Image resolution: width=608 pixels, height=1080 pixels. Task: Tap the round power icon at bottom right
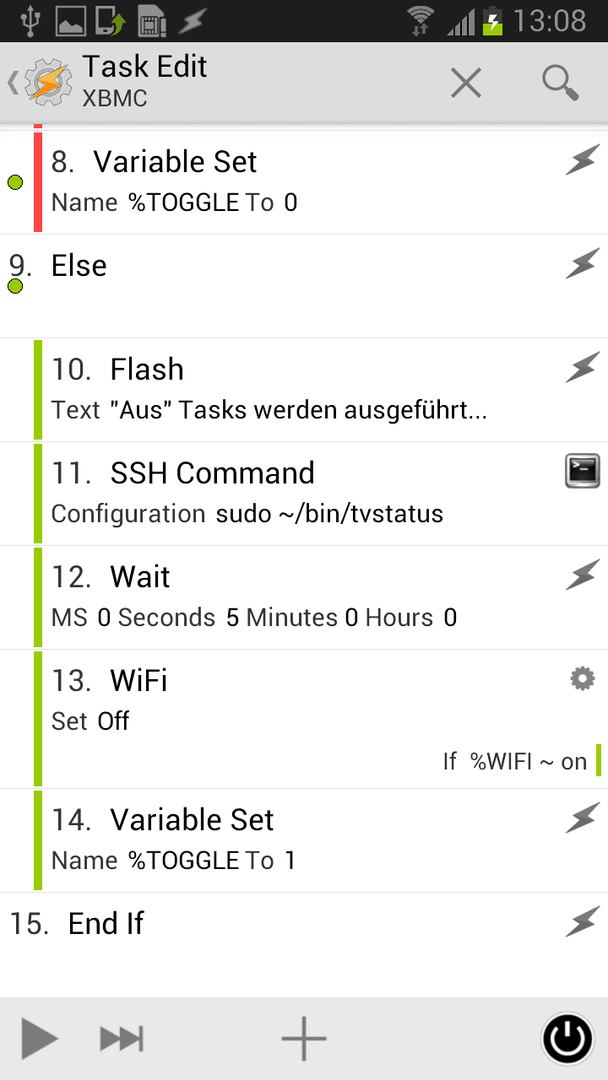[567, 1039]
